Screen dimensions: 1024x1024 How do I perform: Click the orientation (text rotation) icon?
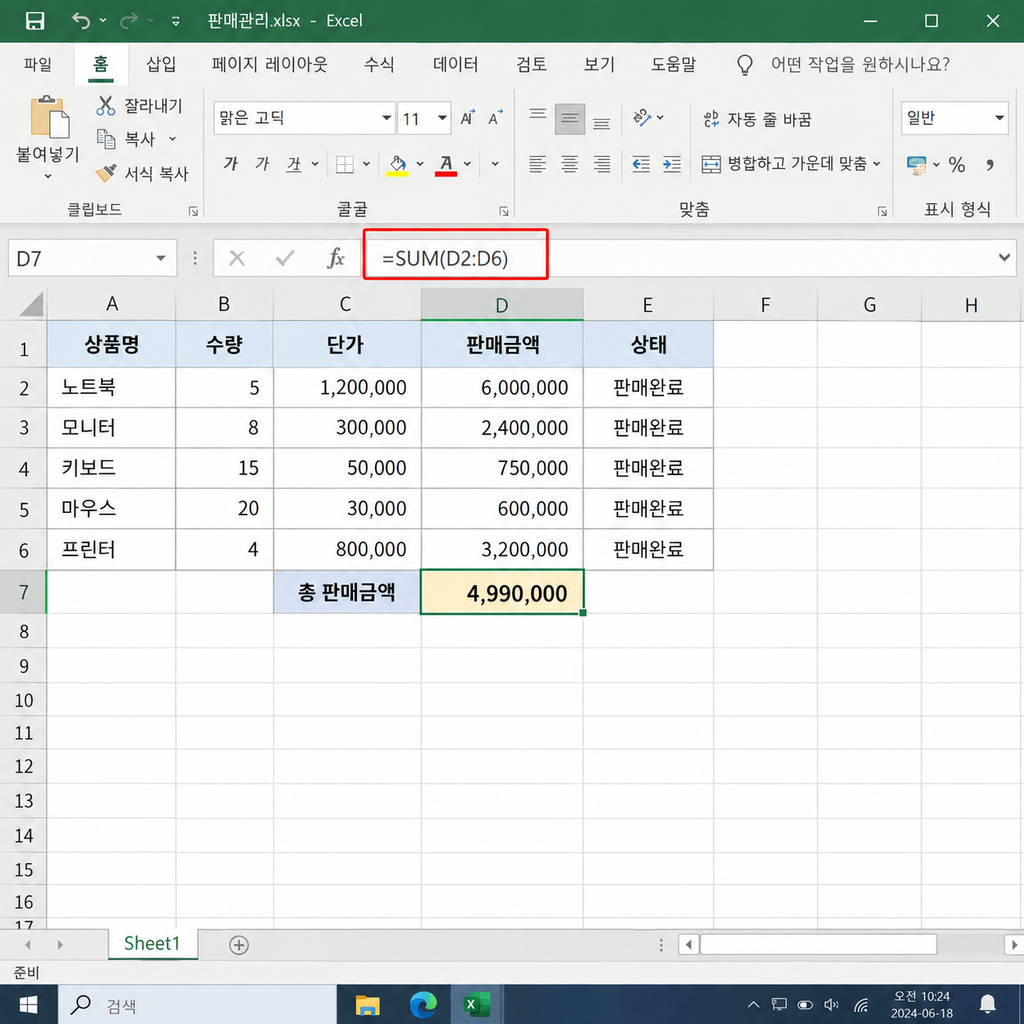[643, 118]
